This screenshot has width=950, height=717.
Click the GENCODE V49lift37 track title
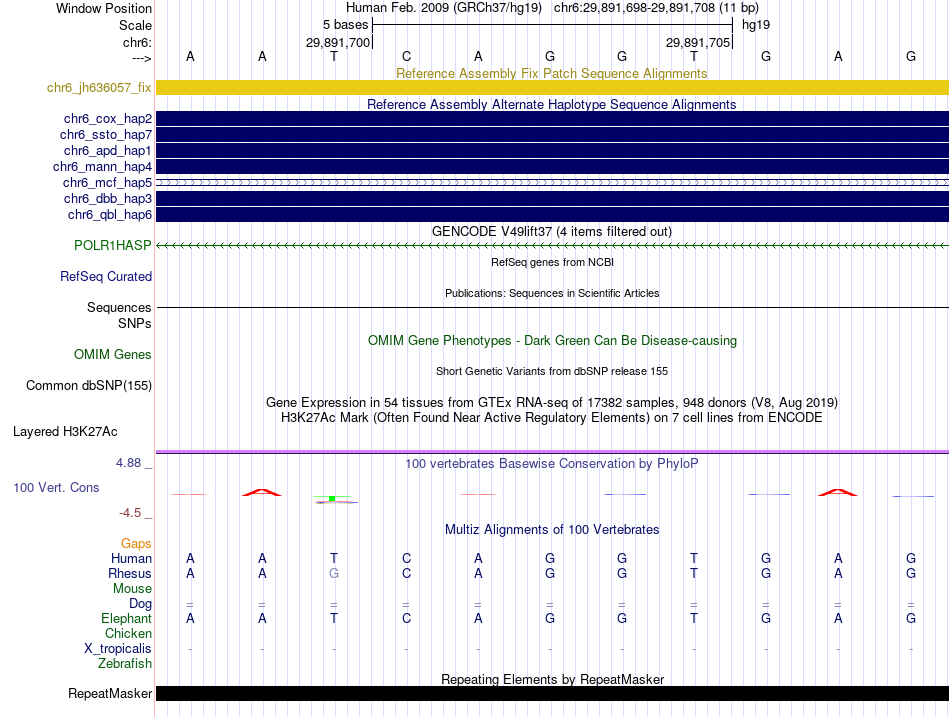point(552,232)
